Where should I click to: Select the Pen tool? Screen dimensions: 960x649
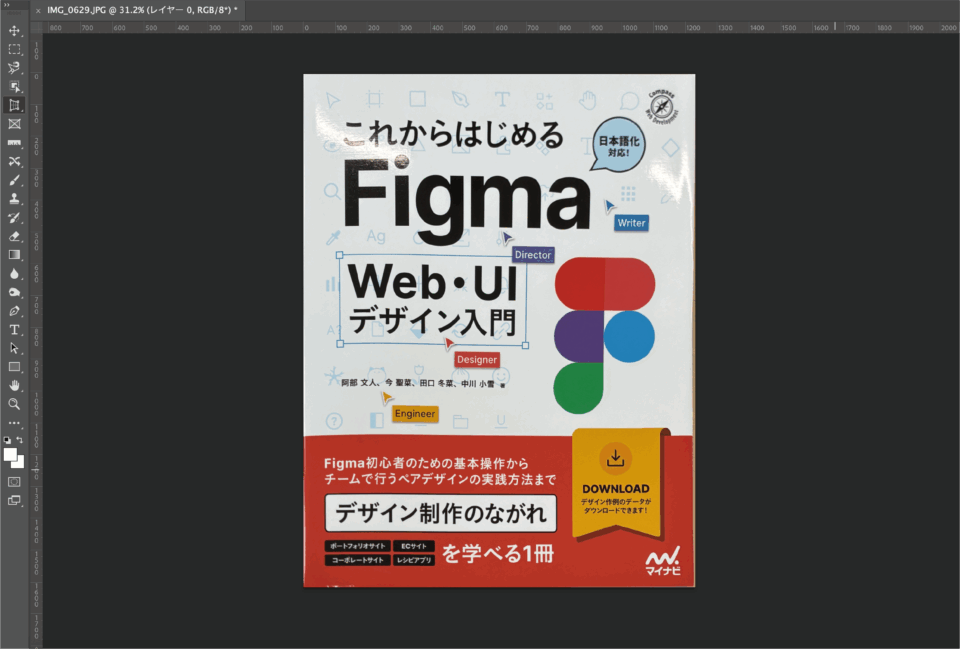coord(14,311)
